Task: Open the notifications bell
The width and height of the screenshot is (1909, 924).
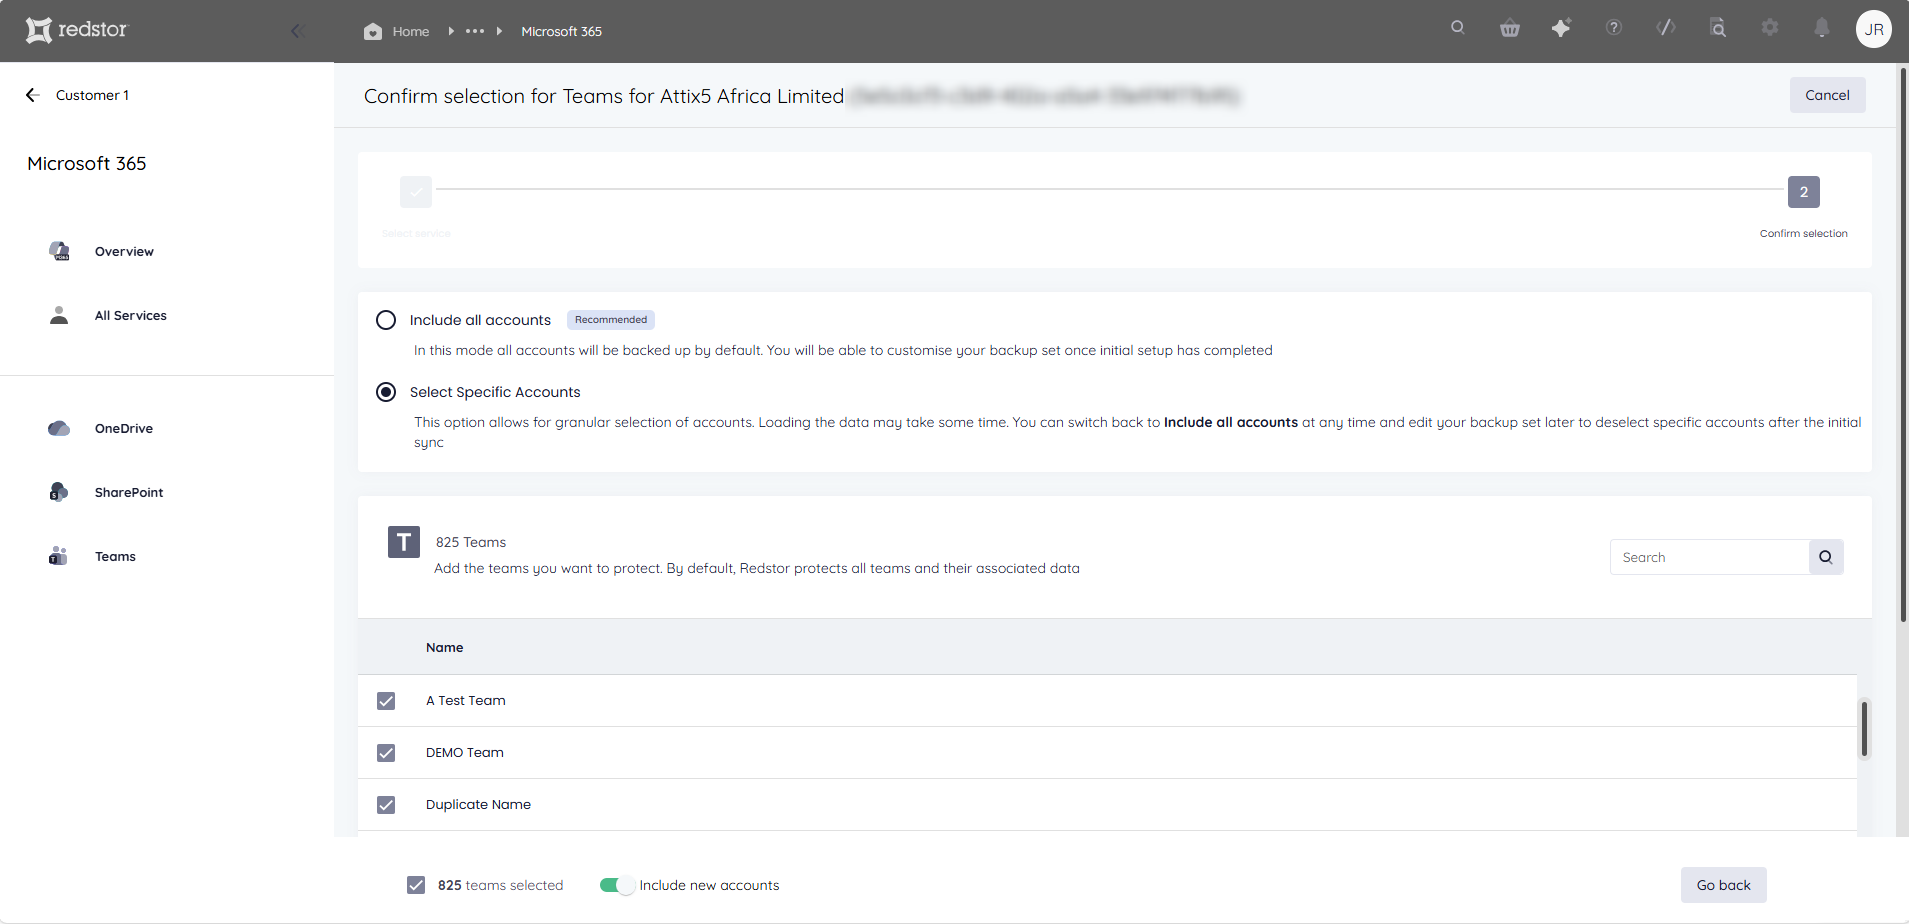Action: point(1822,28)
